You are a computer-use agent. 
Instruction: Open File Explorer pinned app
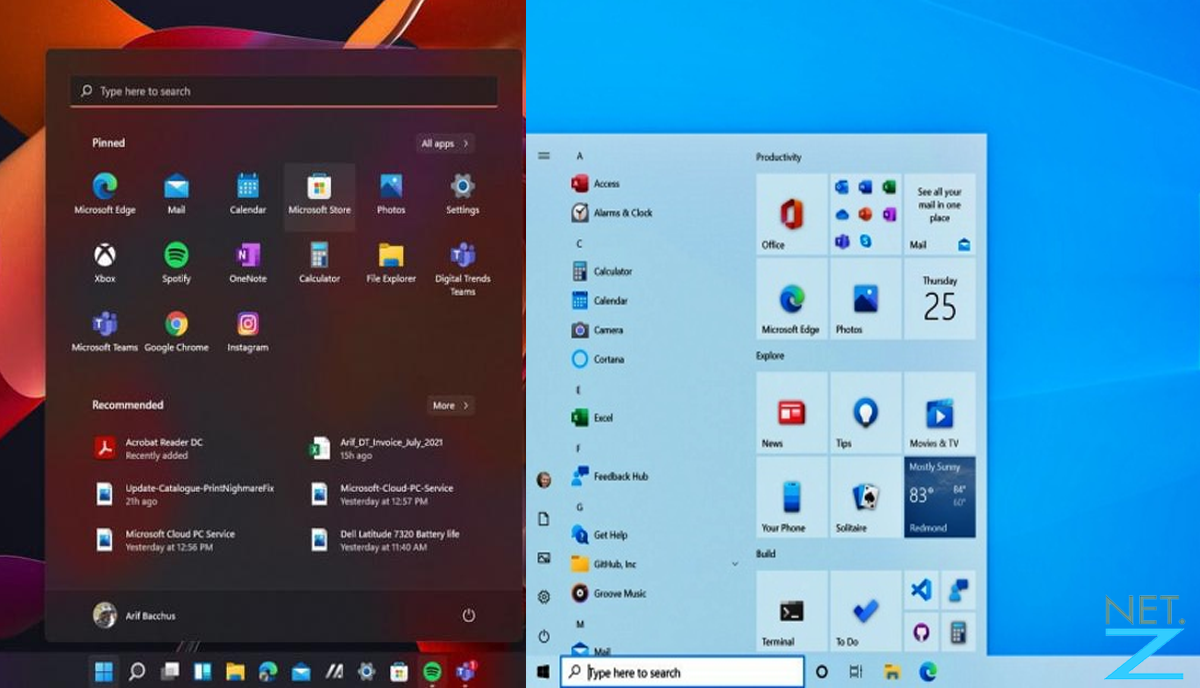[391, 263]
